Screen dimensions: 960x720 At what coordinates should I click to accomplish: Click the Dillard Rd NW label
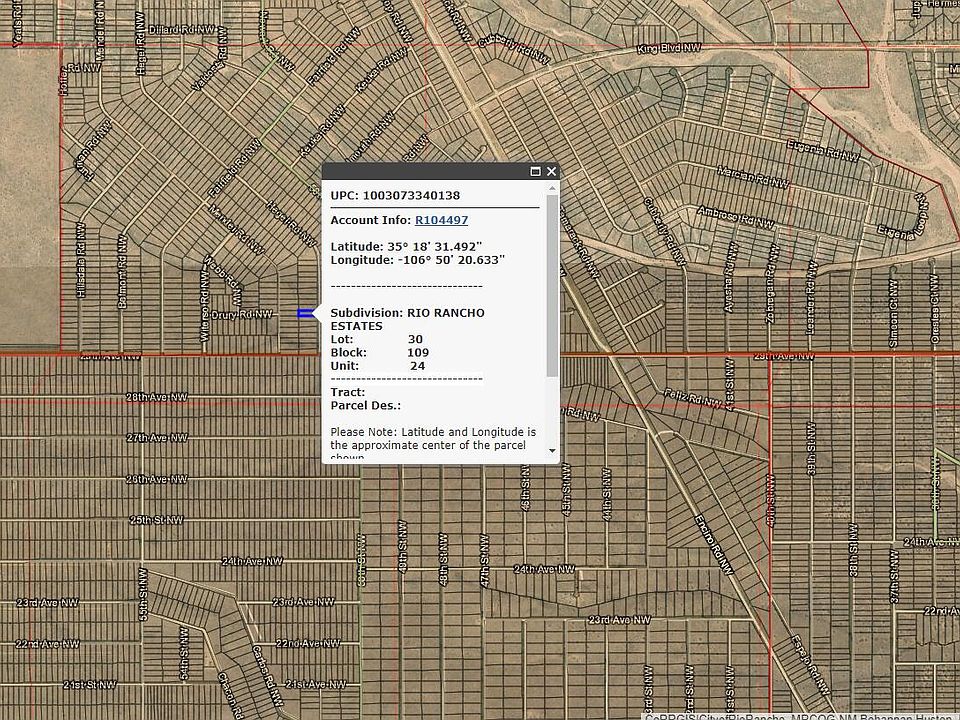click(180, 30)
